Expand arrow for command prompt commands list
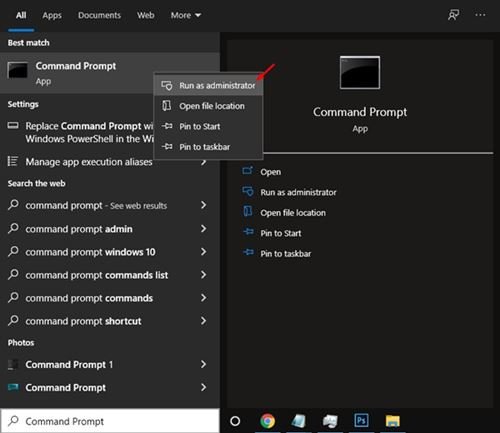Viewport: 500px width, 433px height. (203, 274)
